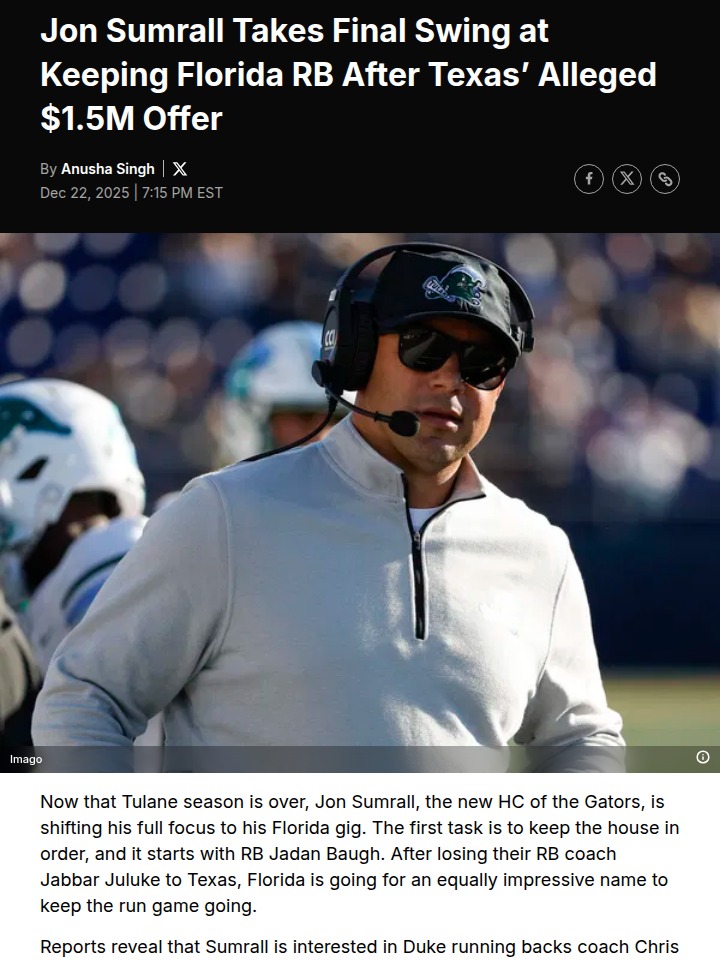Open the X icon beside Anusha Singh

pyautogui.click(x=180, y=169)
